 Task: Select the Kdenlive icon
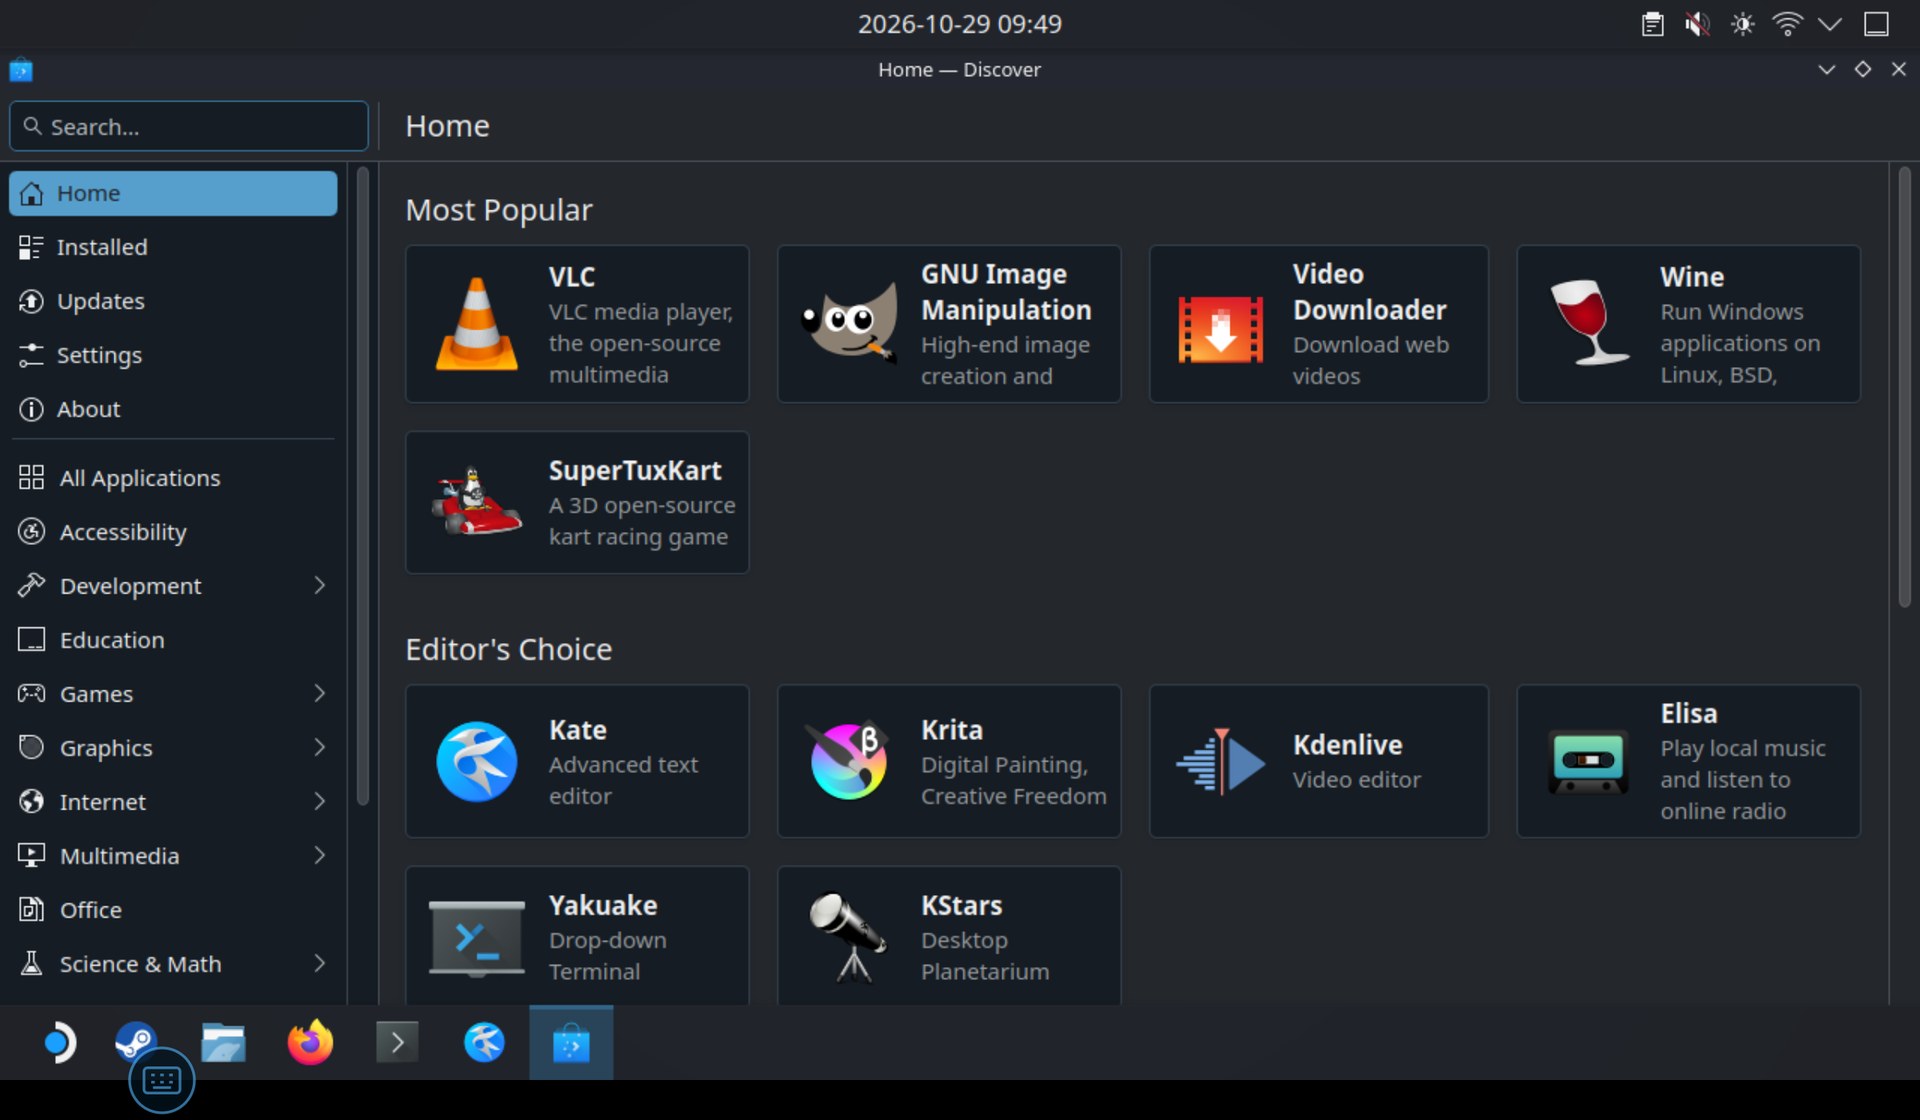point(1220,761)
